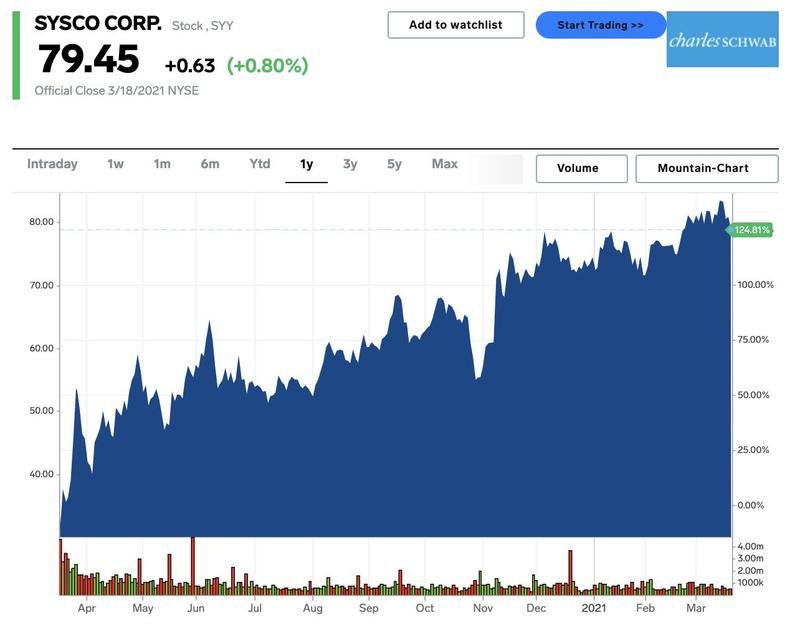Click the (+0.80%) percent change

[267, 65]
